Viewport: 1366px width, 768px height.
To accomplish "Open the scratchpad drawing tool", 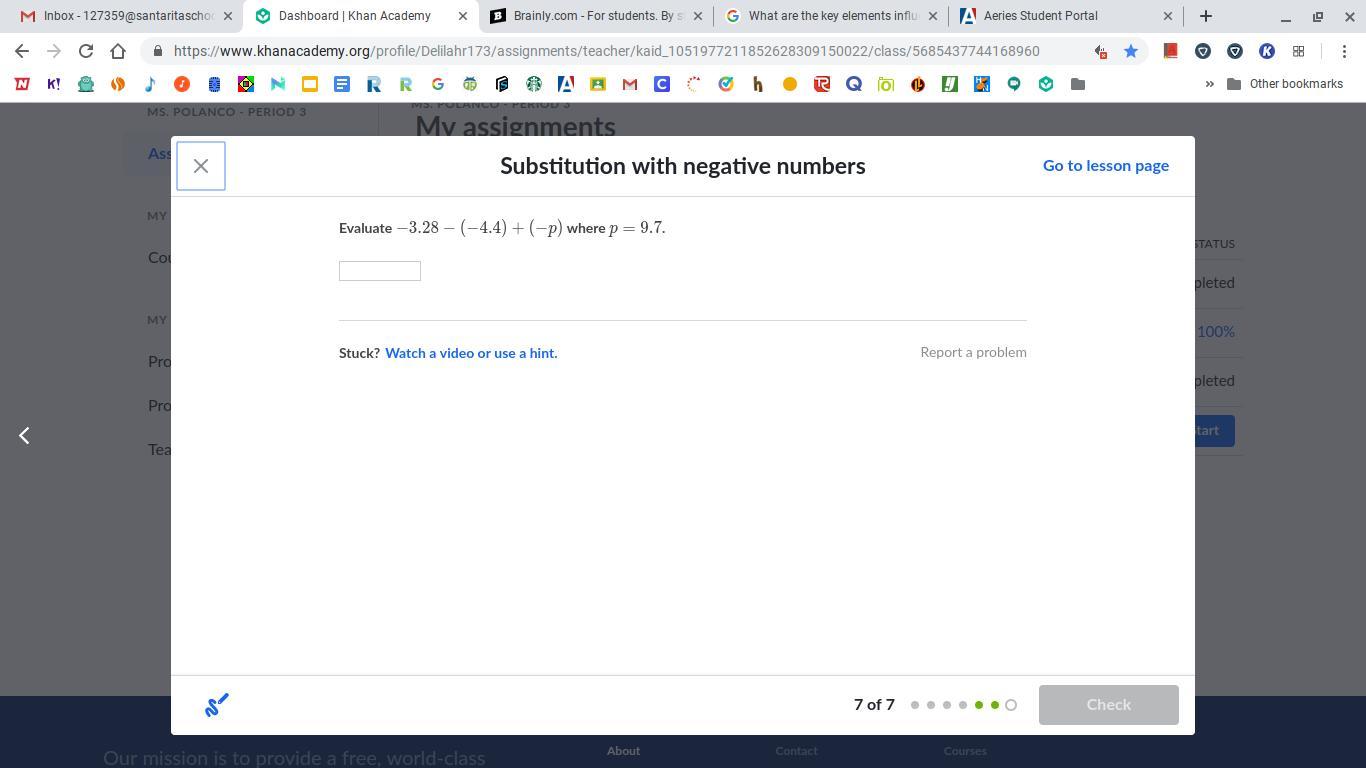I will coord(217,705).
